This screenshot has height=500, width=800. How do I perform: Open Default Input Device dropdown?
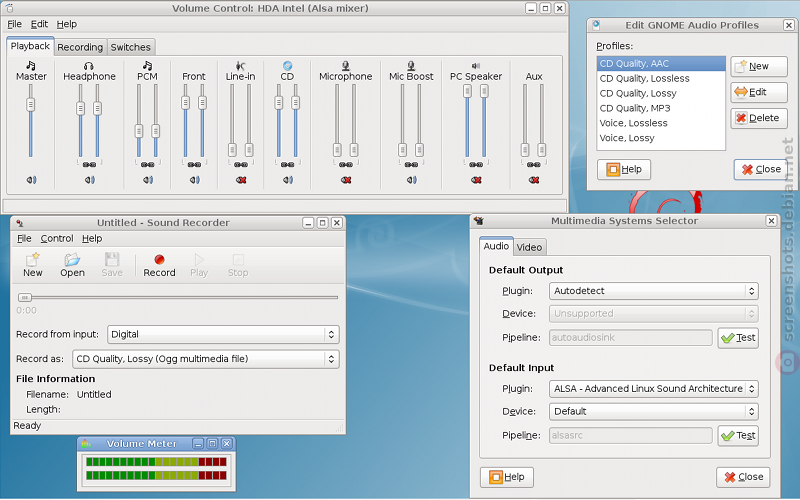coord(654,411)
